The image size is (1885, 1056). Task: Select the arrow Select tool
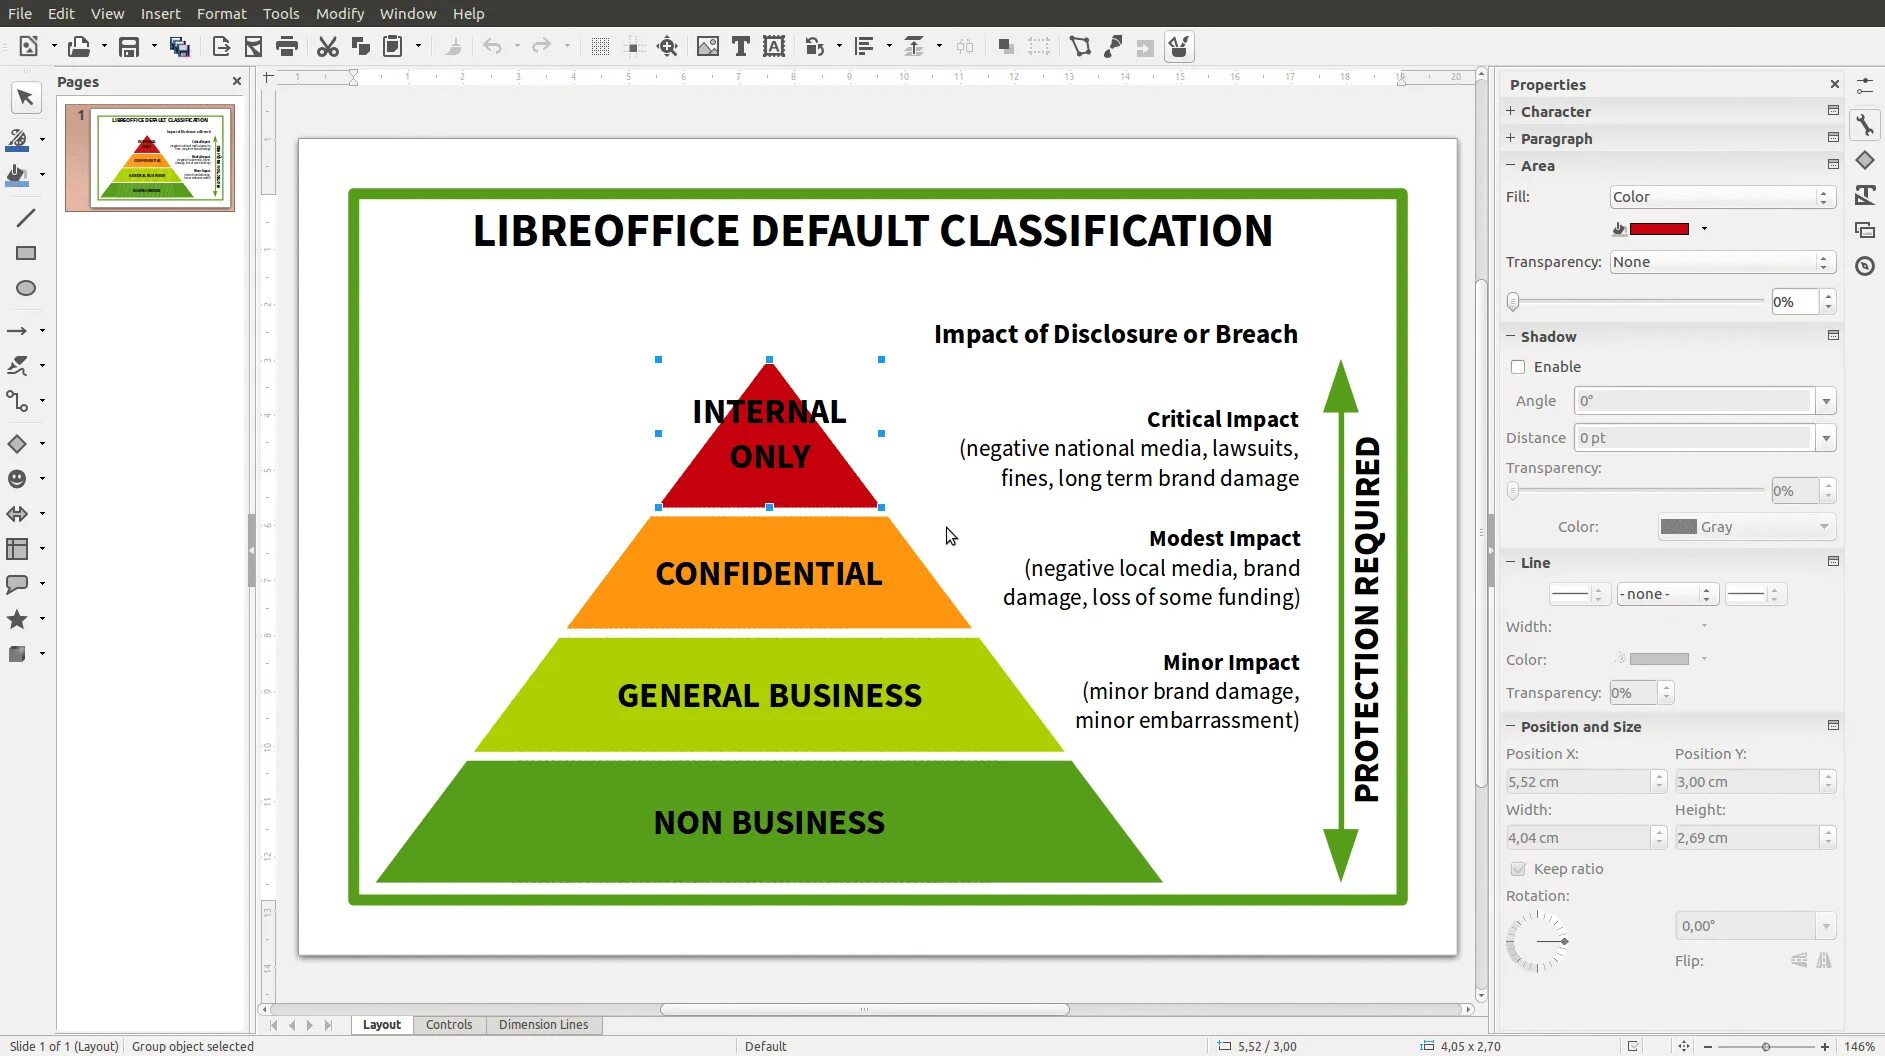(26, 98)
